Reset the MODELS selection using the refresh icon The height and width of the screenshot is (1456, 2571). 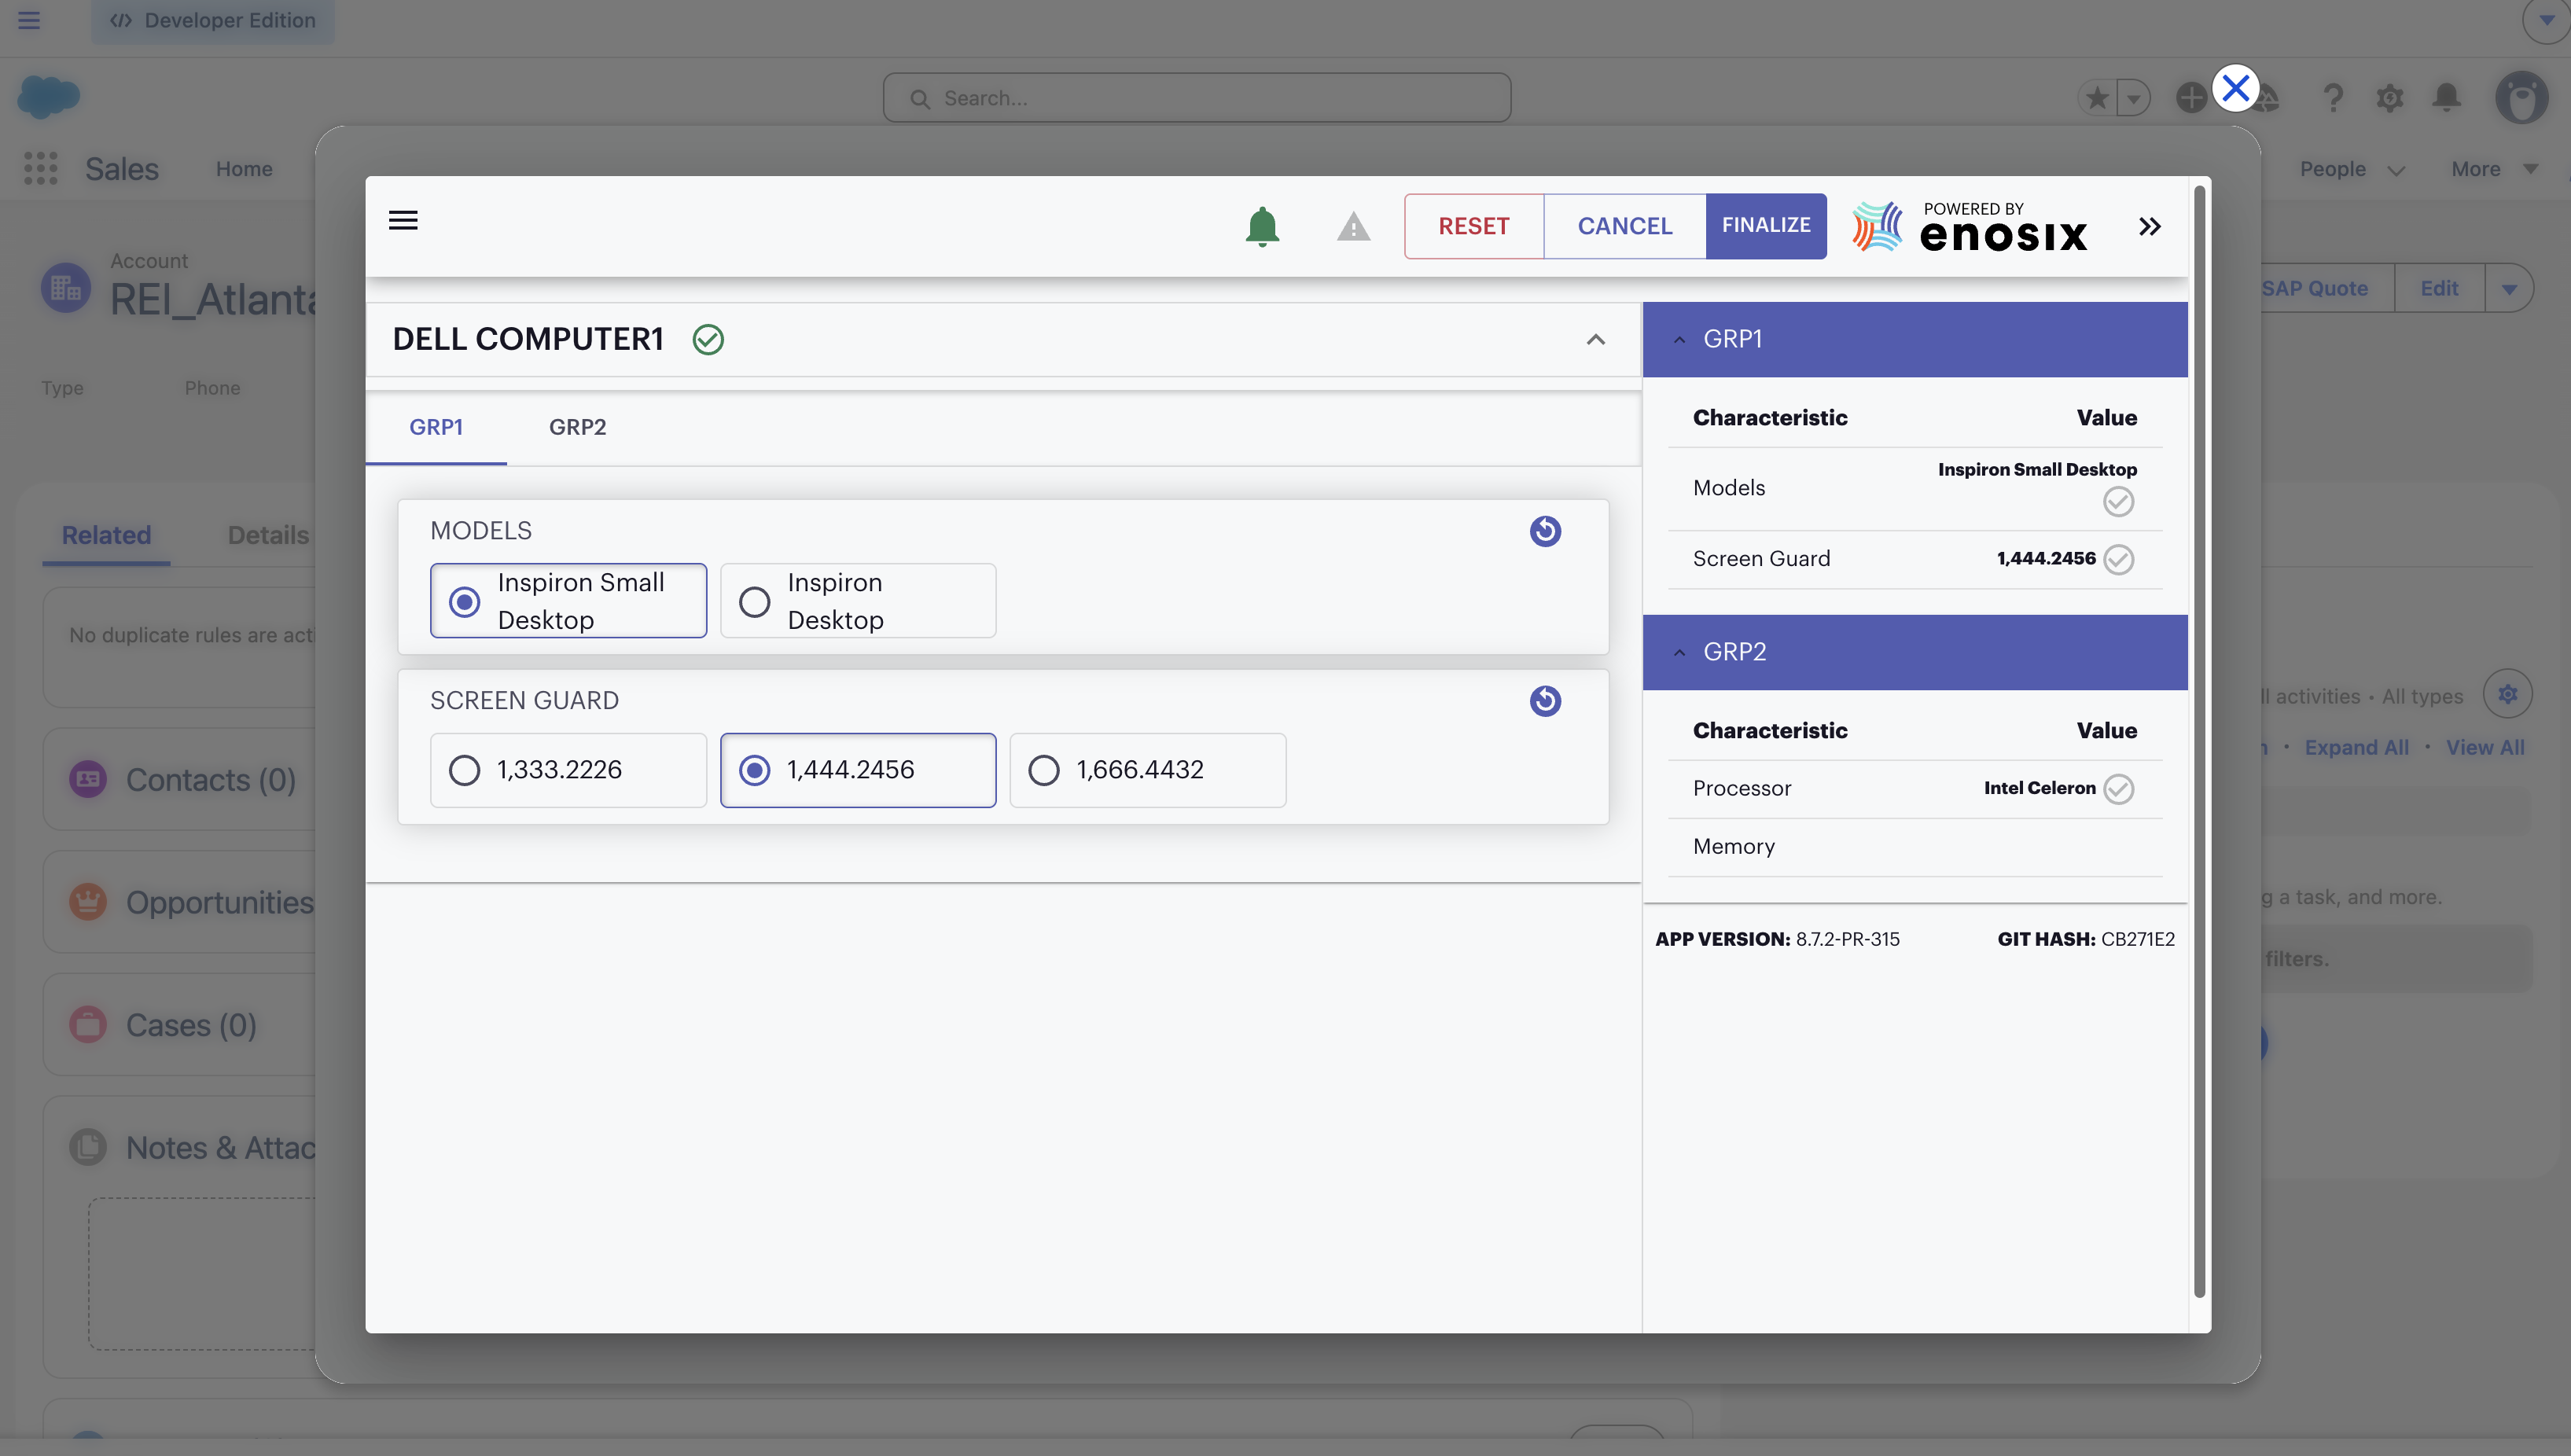[1545, 531]
